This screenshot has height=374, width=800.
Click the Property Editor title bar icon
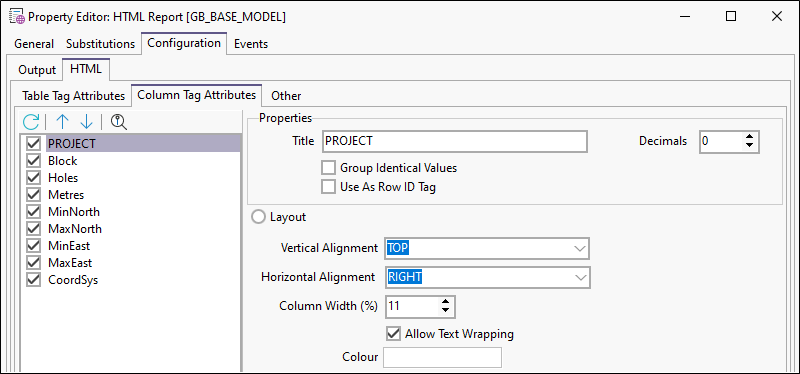pos(17,17)
